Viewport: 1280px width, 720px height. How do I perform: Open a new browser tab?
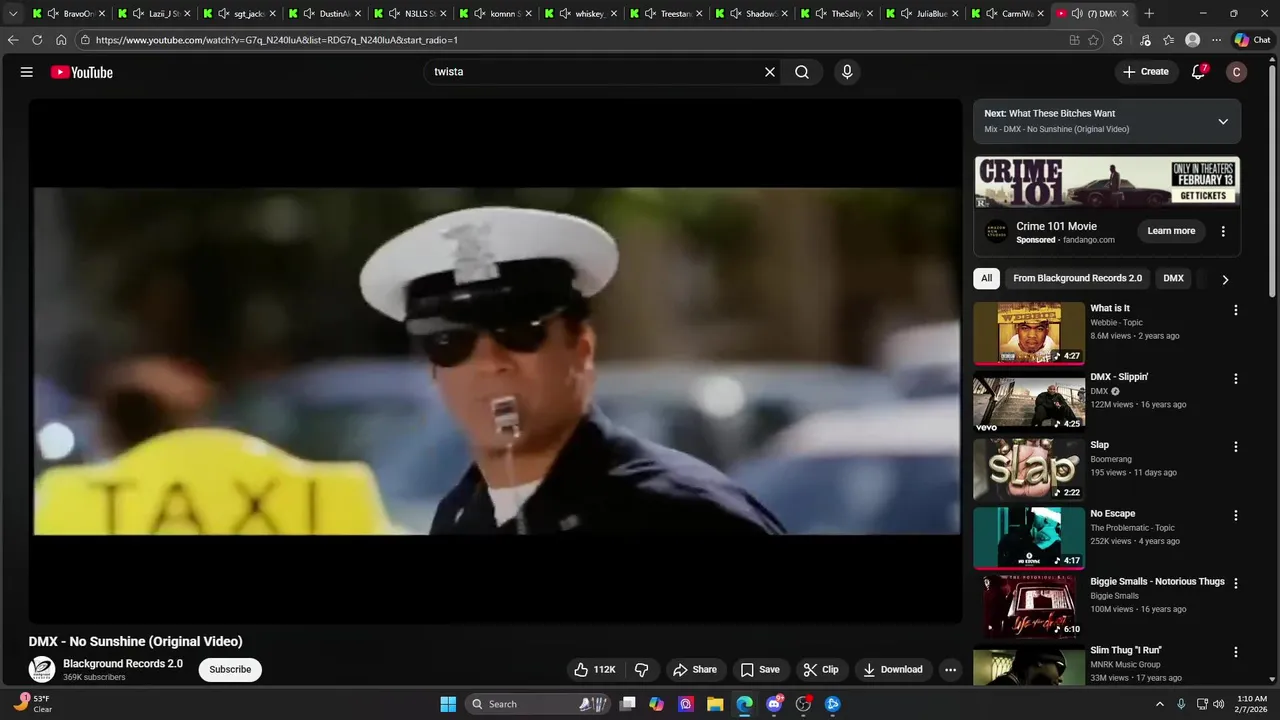1149,14
